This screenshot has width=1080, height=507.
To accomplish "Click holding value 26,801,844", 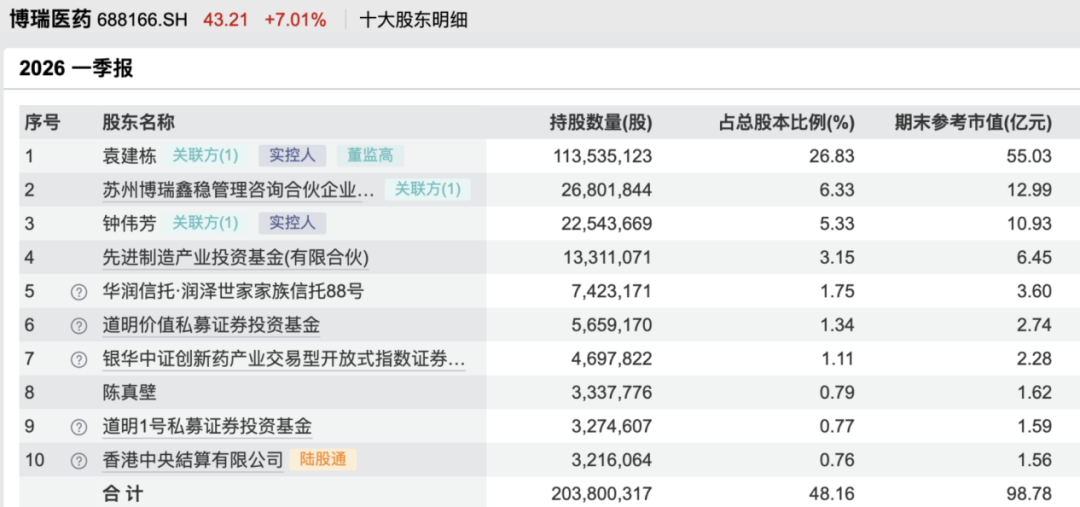I will point(608,189).
